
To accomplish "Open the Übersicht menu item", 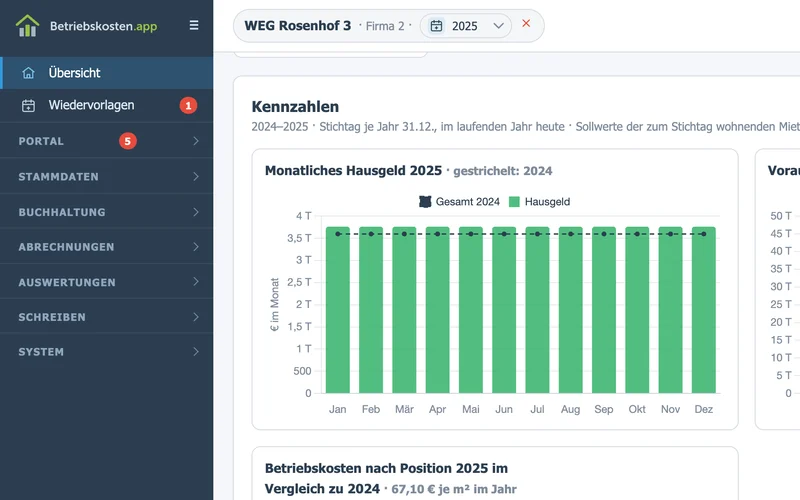I will click(107, 73).
